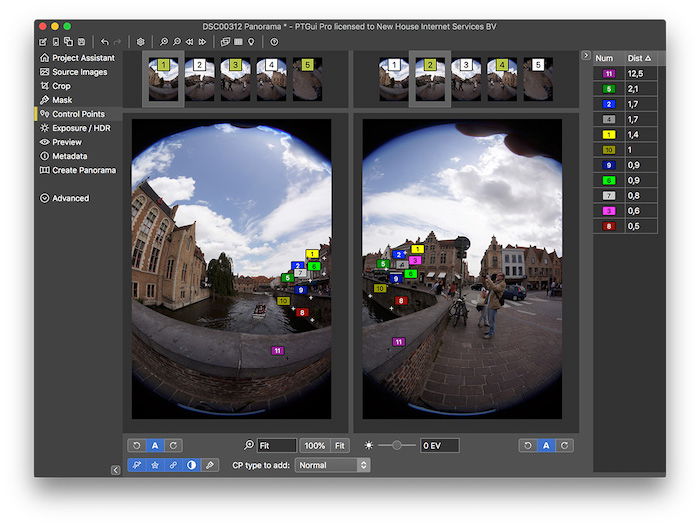Open the Exposure / HDR tab

(x=80, y=128)
